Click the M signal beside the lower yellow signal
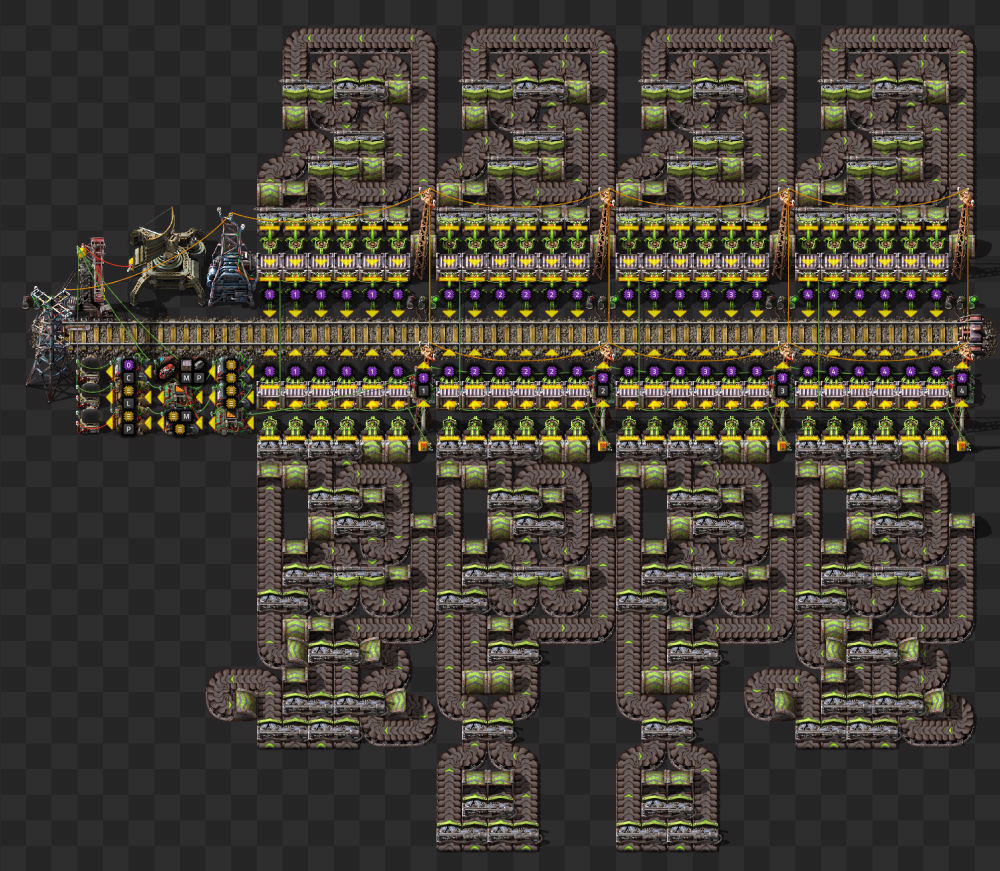This screenshot has height=871, width=1000. coord(186,416)
